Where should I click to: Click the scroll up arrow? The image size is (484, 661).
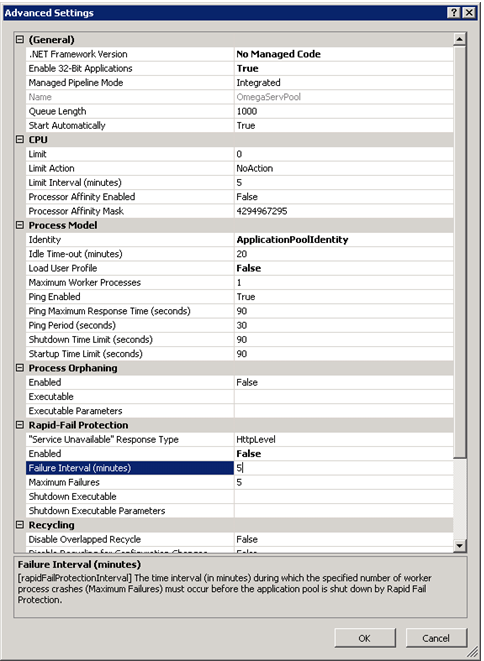tap(460, 39)
